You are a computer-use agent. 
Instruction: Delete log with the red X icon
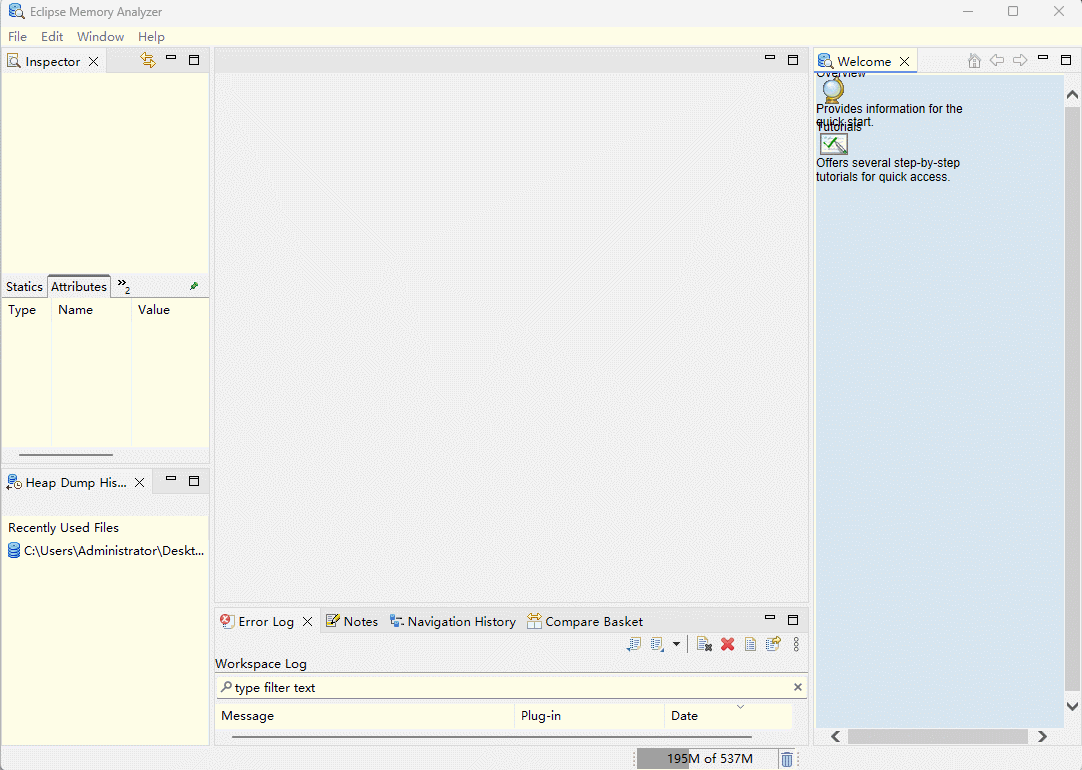tap(727, 645)
